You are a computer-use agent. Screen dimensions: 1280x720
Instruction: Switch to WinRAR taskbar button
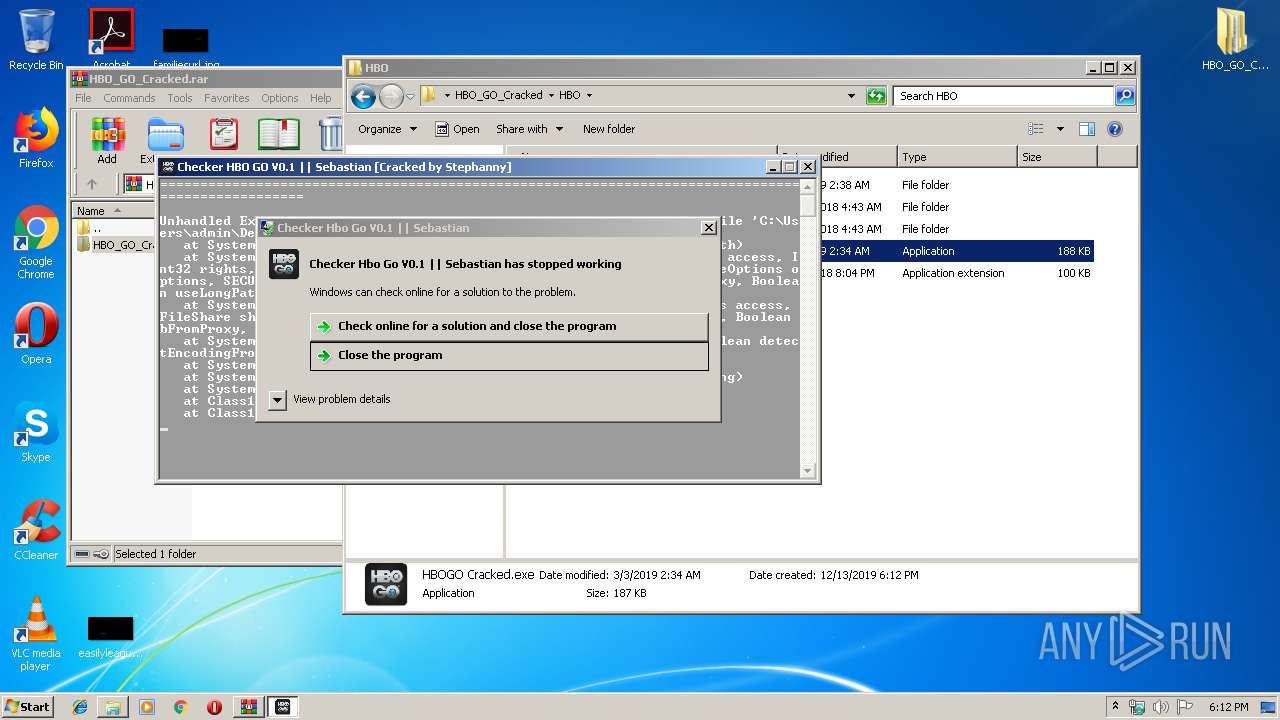click(248, 706)
